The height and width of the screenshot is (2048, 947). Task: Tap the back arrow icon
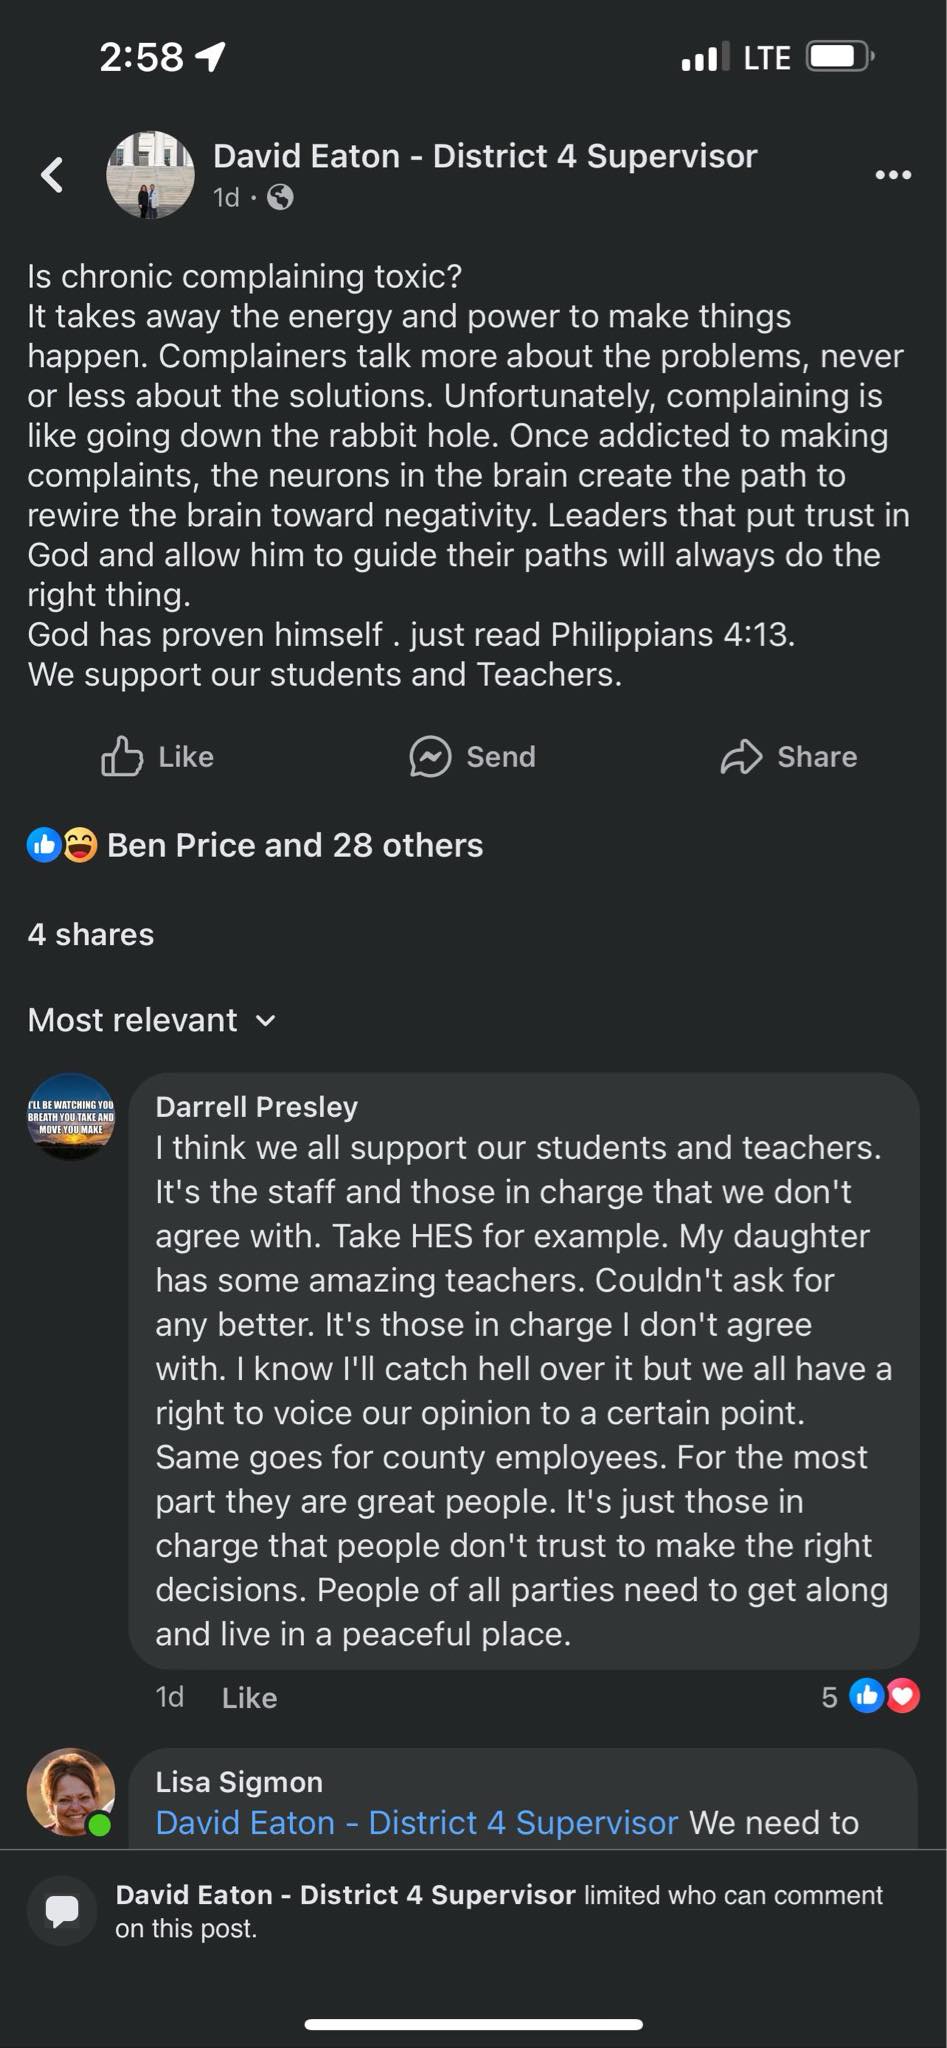[x=52, y=175]
